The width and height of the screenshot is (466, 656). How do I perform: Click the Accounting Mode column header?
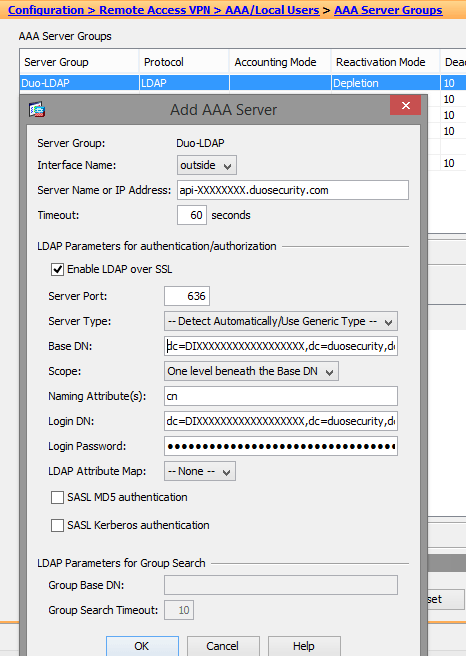(280, 62)
